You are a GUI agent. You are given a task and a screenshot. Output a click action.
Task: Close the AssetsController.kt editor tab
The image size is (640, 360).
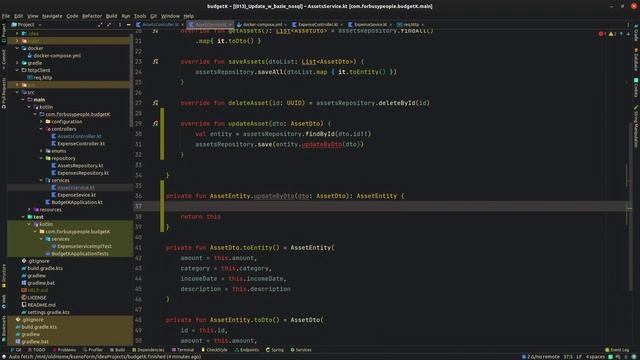pos(182,25)
